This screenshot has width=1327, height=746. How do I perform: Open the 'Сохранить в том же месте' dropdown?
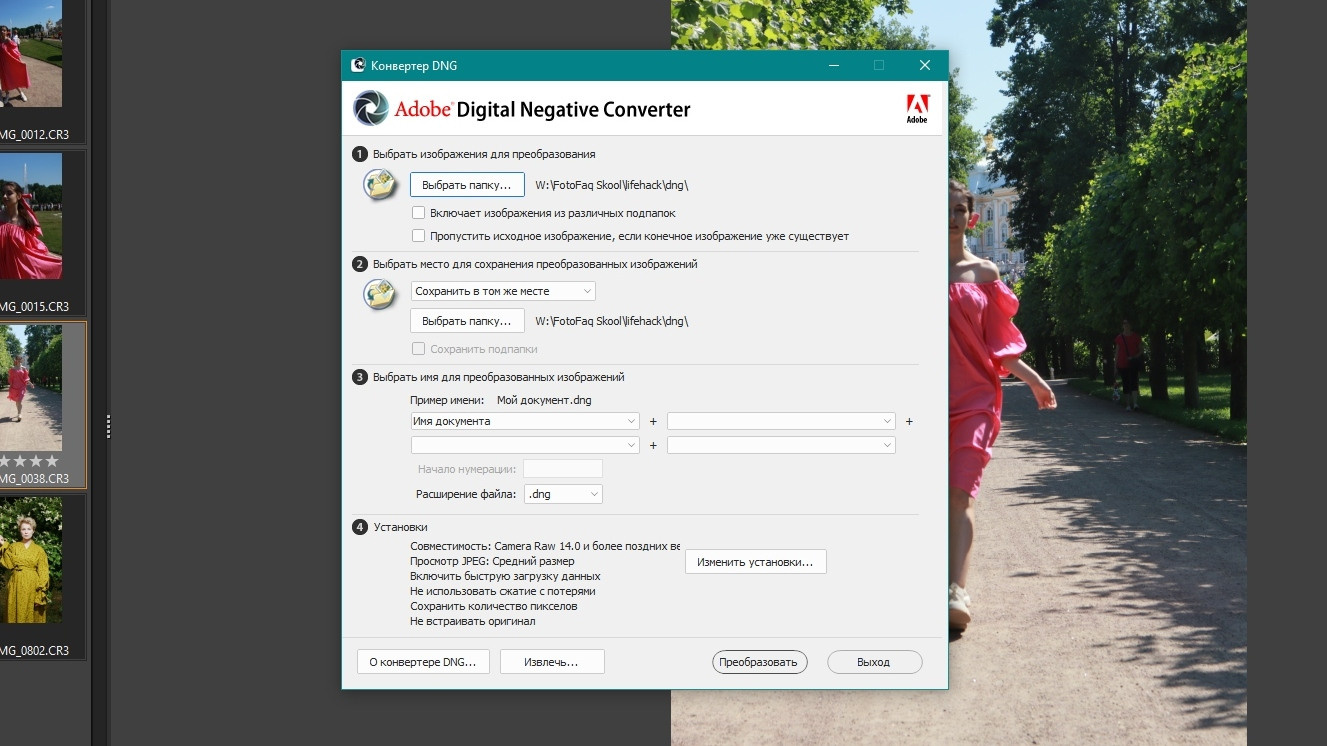click(x=503, y=291)
